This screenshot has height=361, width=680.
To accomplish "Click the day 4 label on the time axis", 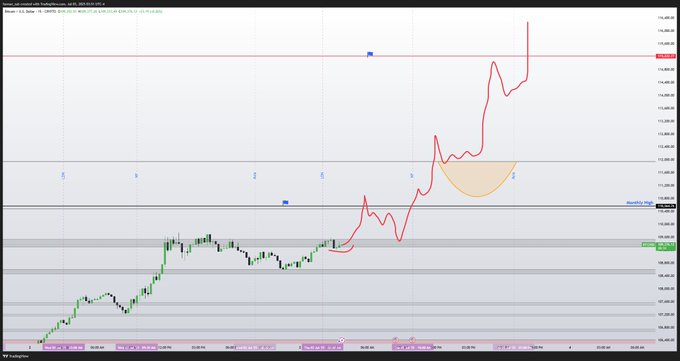I will click(x=570, y=348).
